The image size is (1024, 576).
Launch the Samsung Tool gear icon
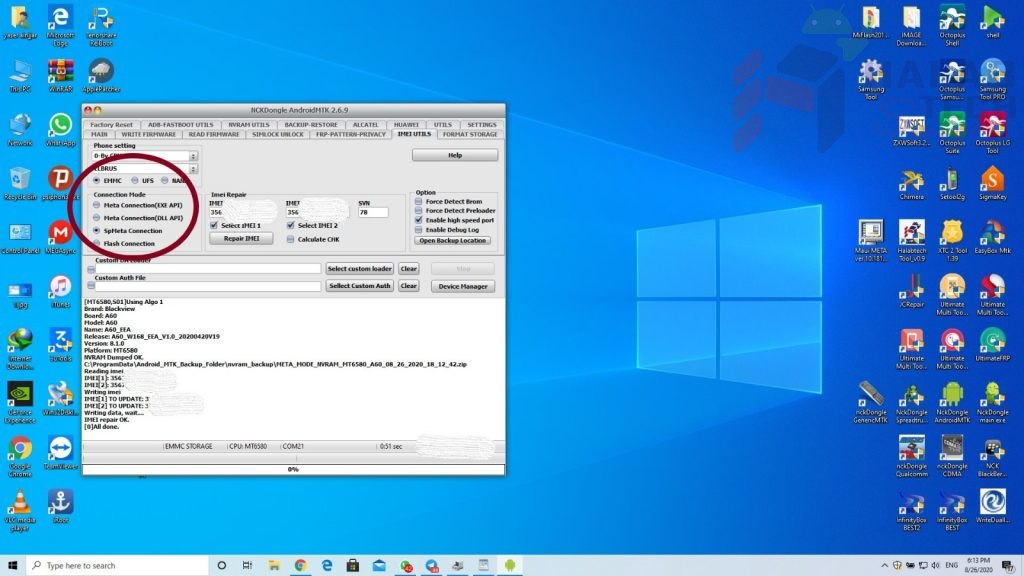(871, 78)
